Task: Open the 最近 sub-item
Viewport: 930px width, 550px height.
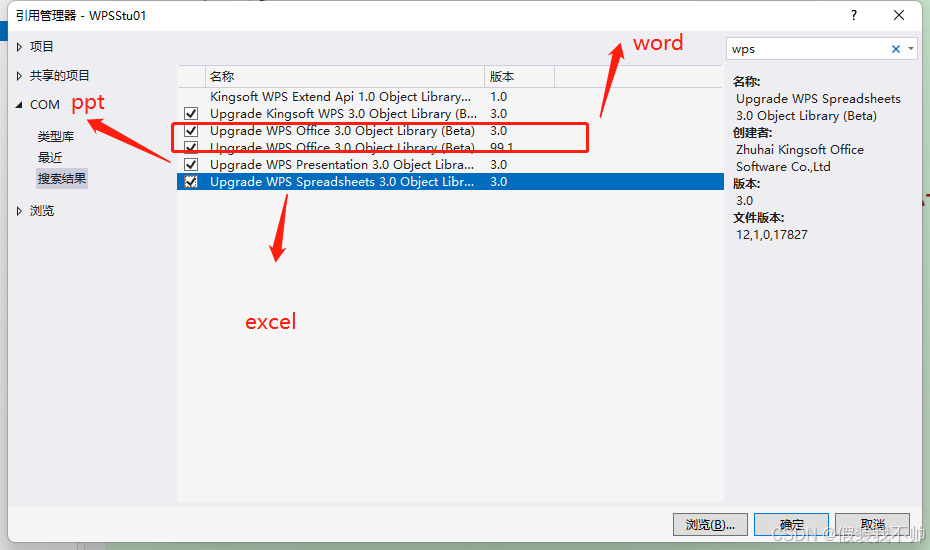Action: tap(50, 158)
